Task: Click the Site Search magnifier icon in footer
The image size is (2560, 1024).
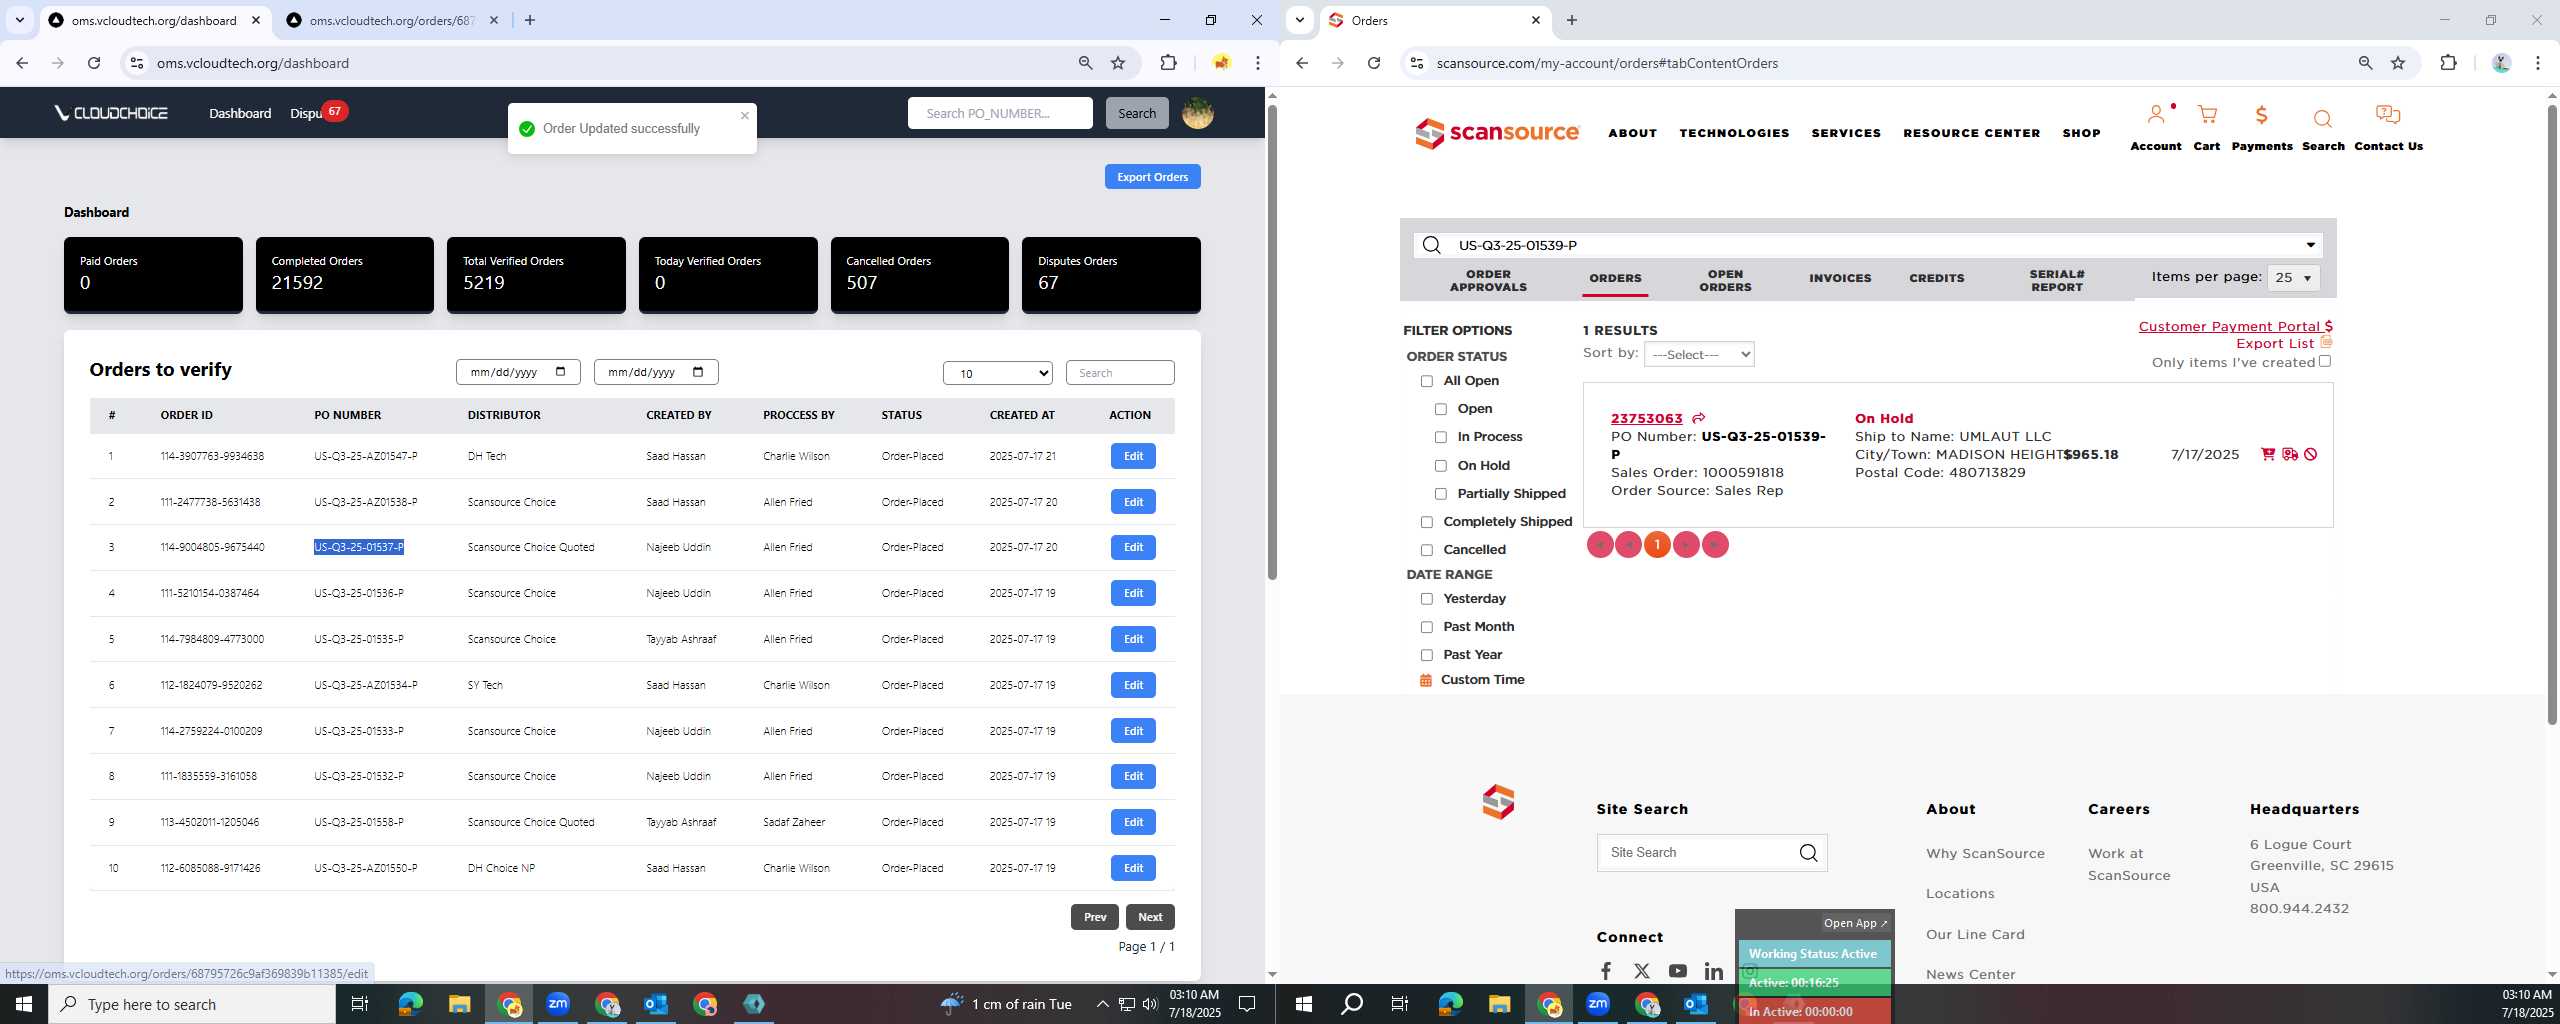Action: click(x=1808, y=853)
